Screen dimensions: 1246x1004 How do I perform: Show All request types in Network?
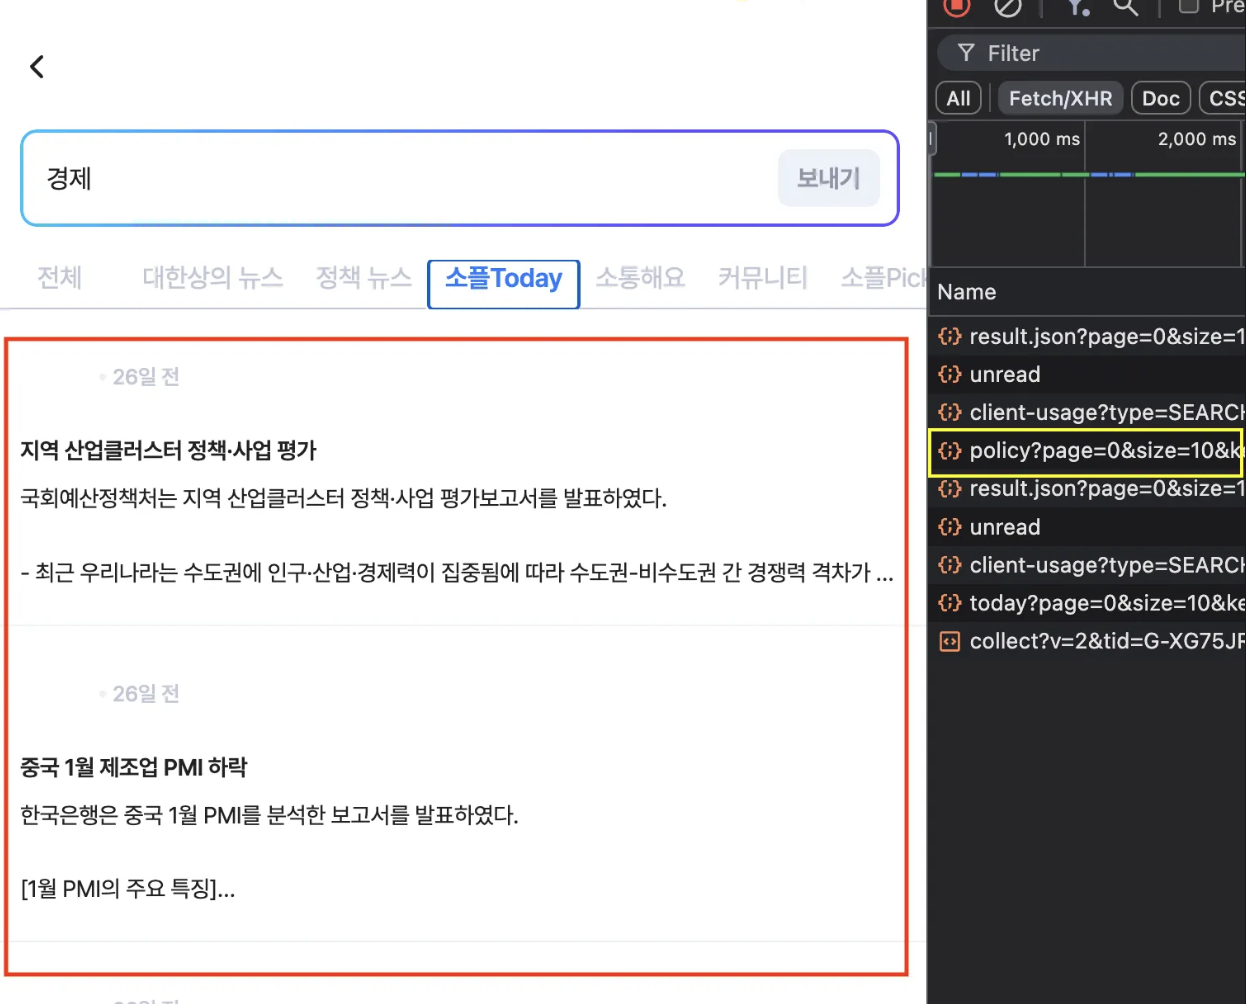958,98
